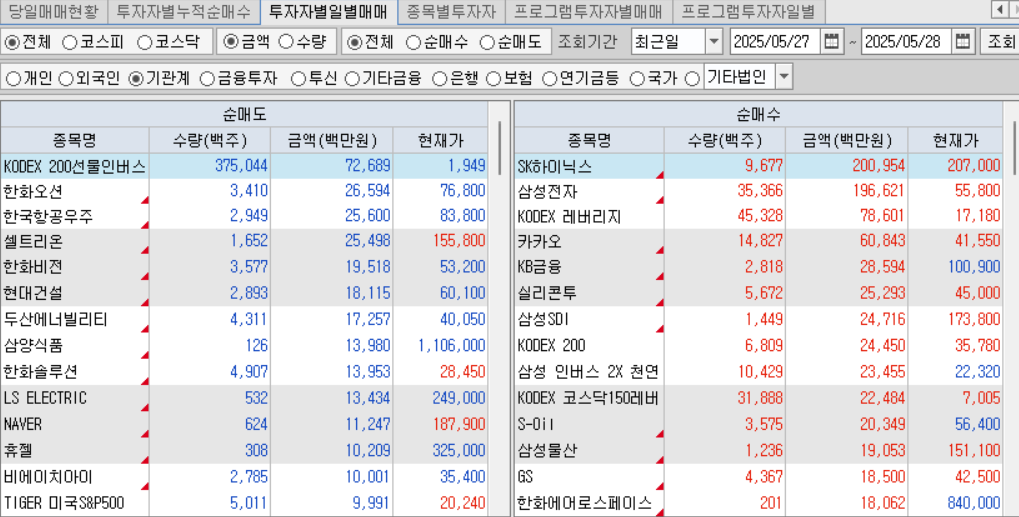Select 연기금등 investor radio button
The width and height of the screenshot is (1019, 517).
coord(550,79)
